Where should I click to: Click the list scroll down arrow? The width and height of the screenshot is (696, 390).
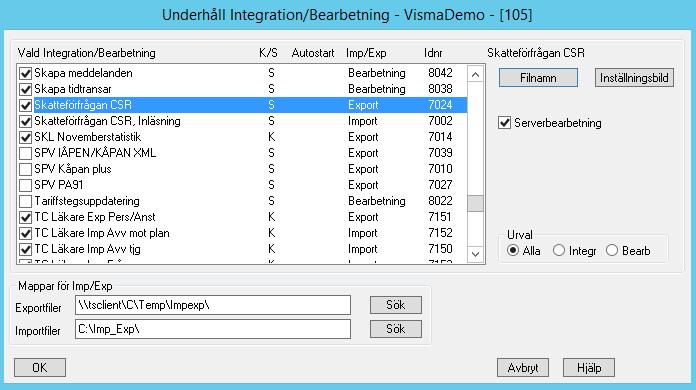475,254
